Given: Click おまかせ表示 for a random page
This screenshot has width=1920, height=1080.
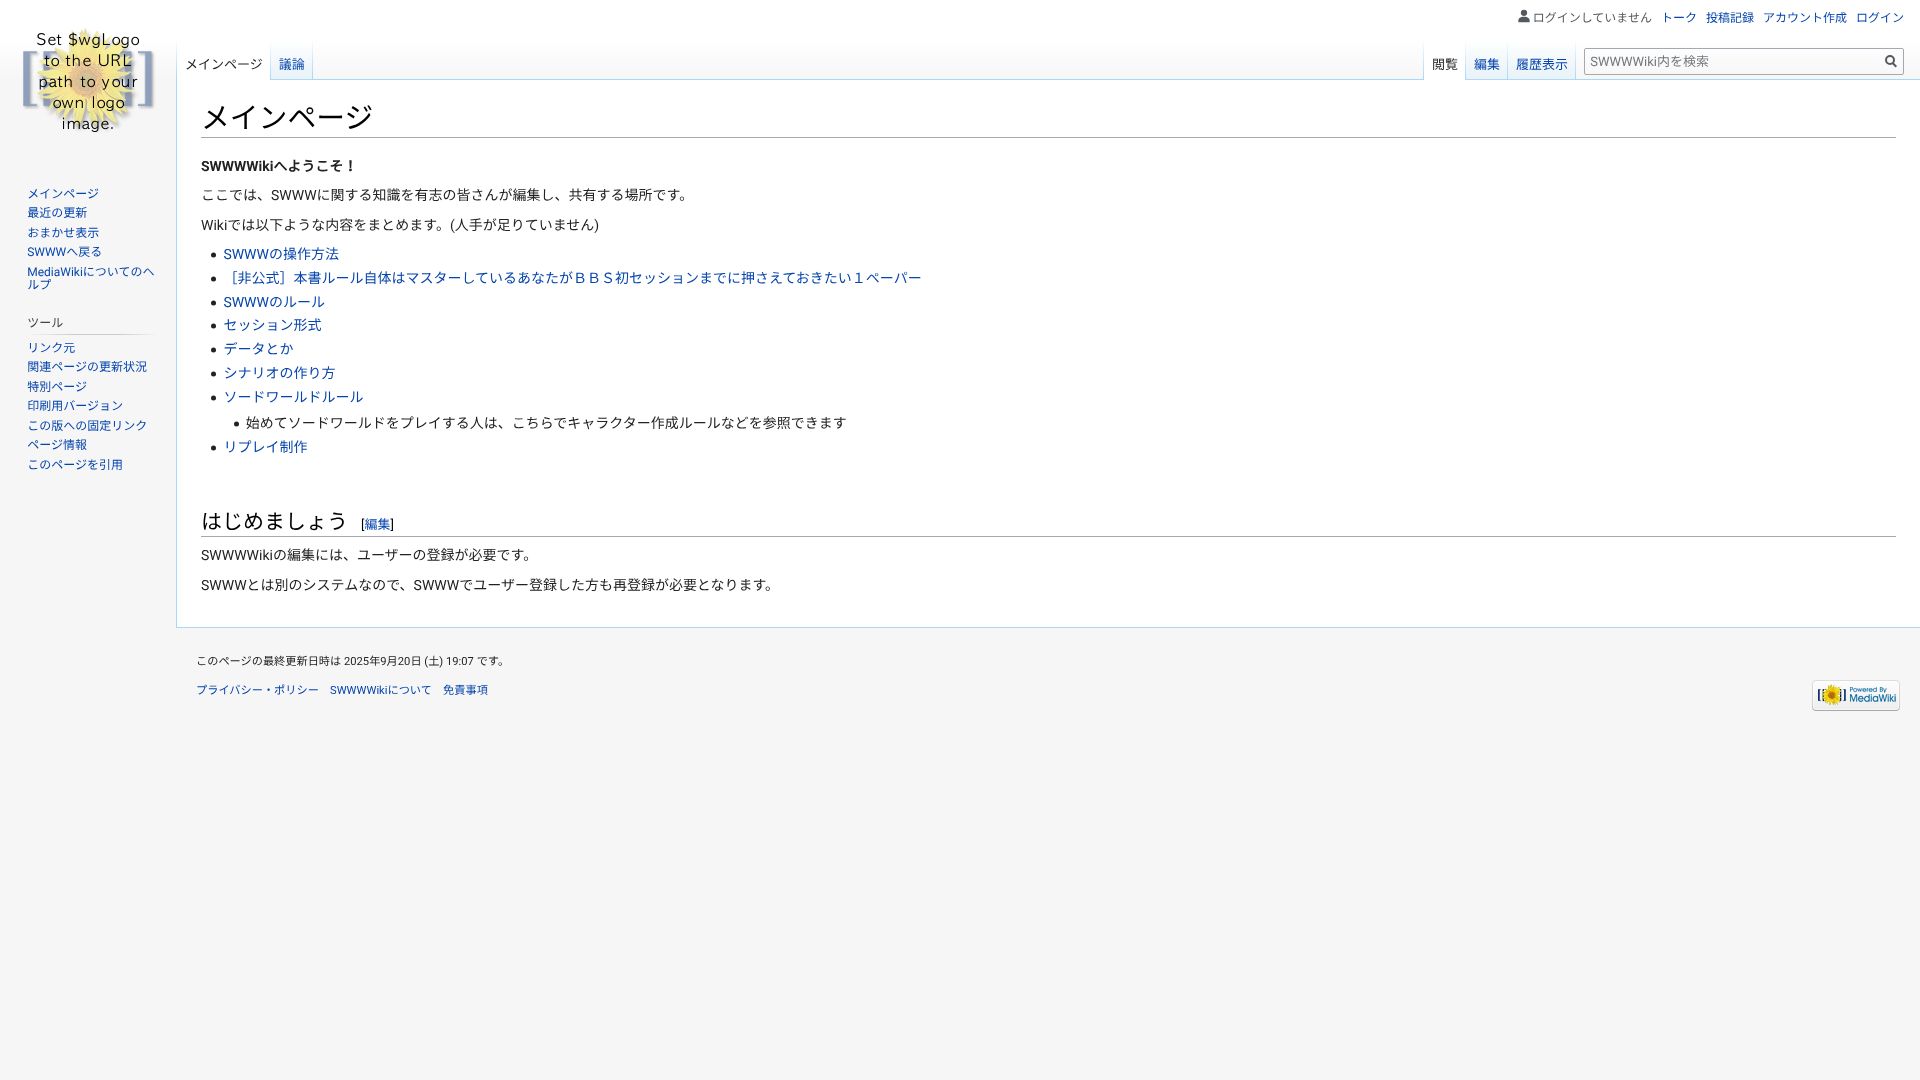Looking at the screenshot, I should point(63,232).
